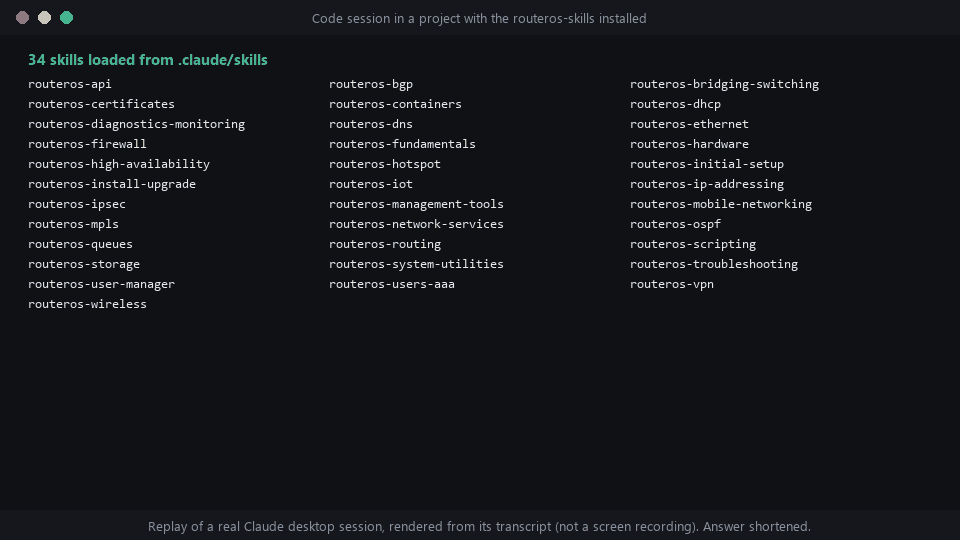Select routeros-vpn skill entry
The height and width of the screenshot is (540, 960).
pos(672,284)
